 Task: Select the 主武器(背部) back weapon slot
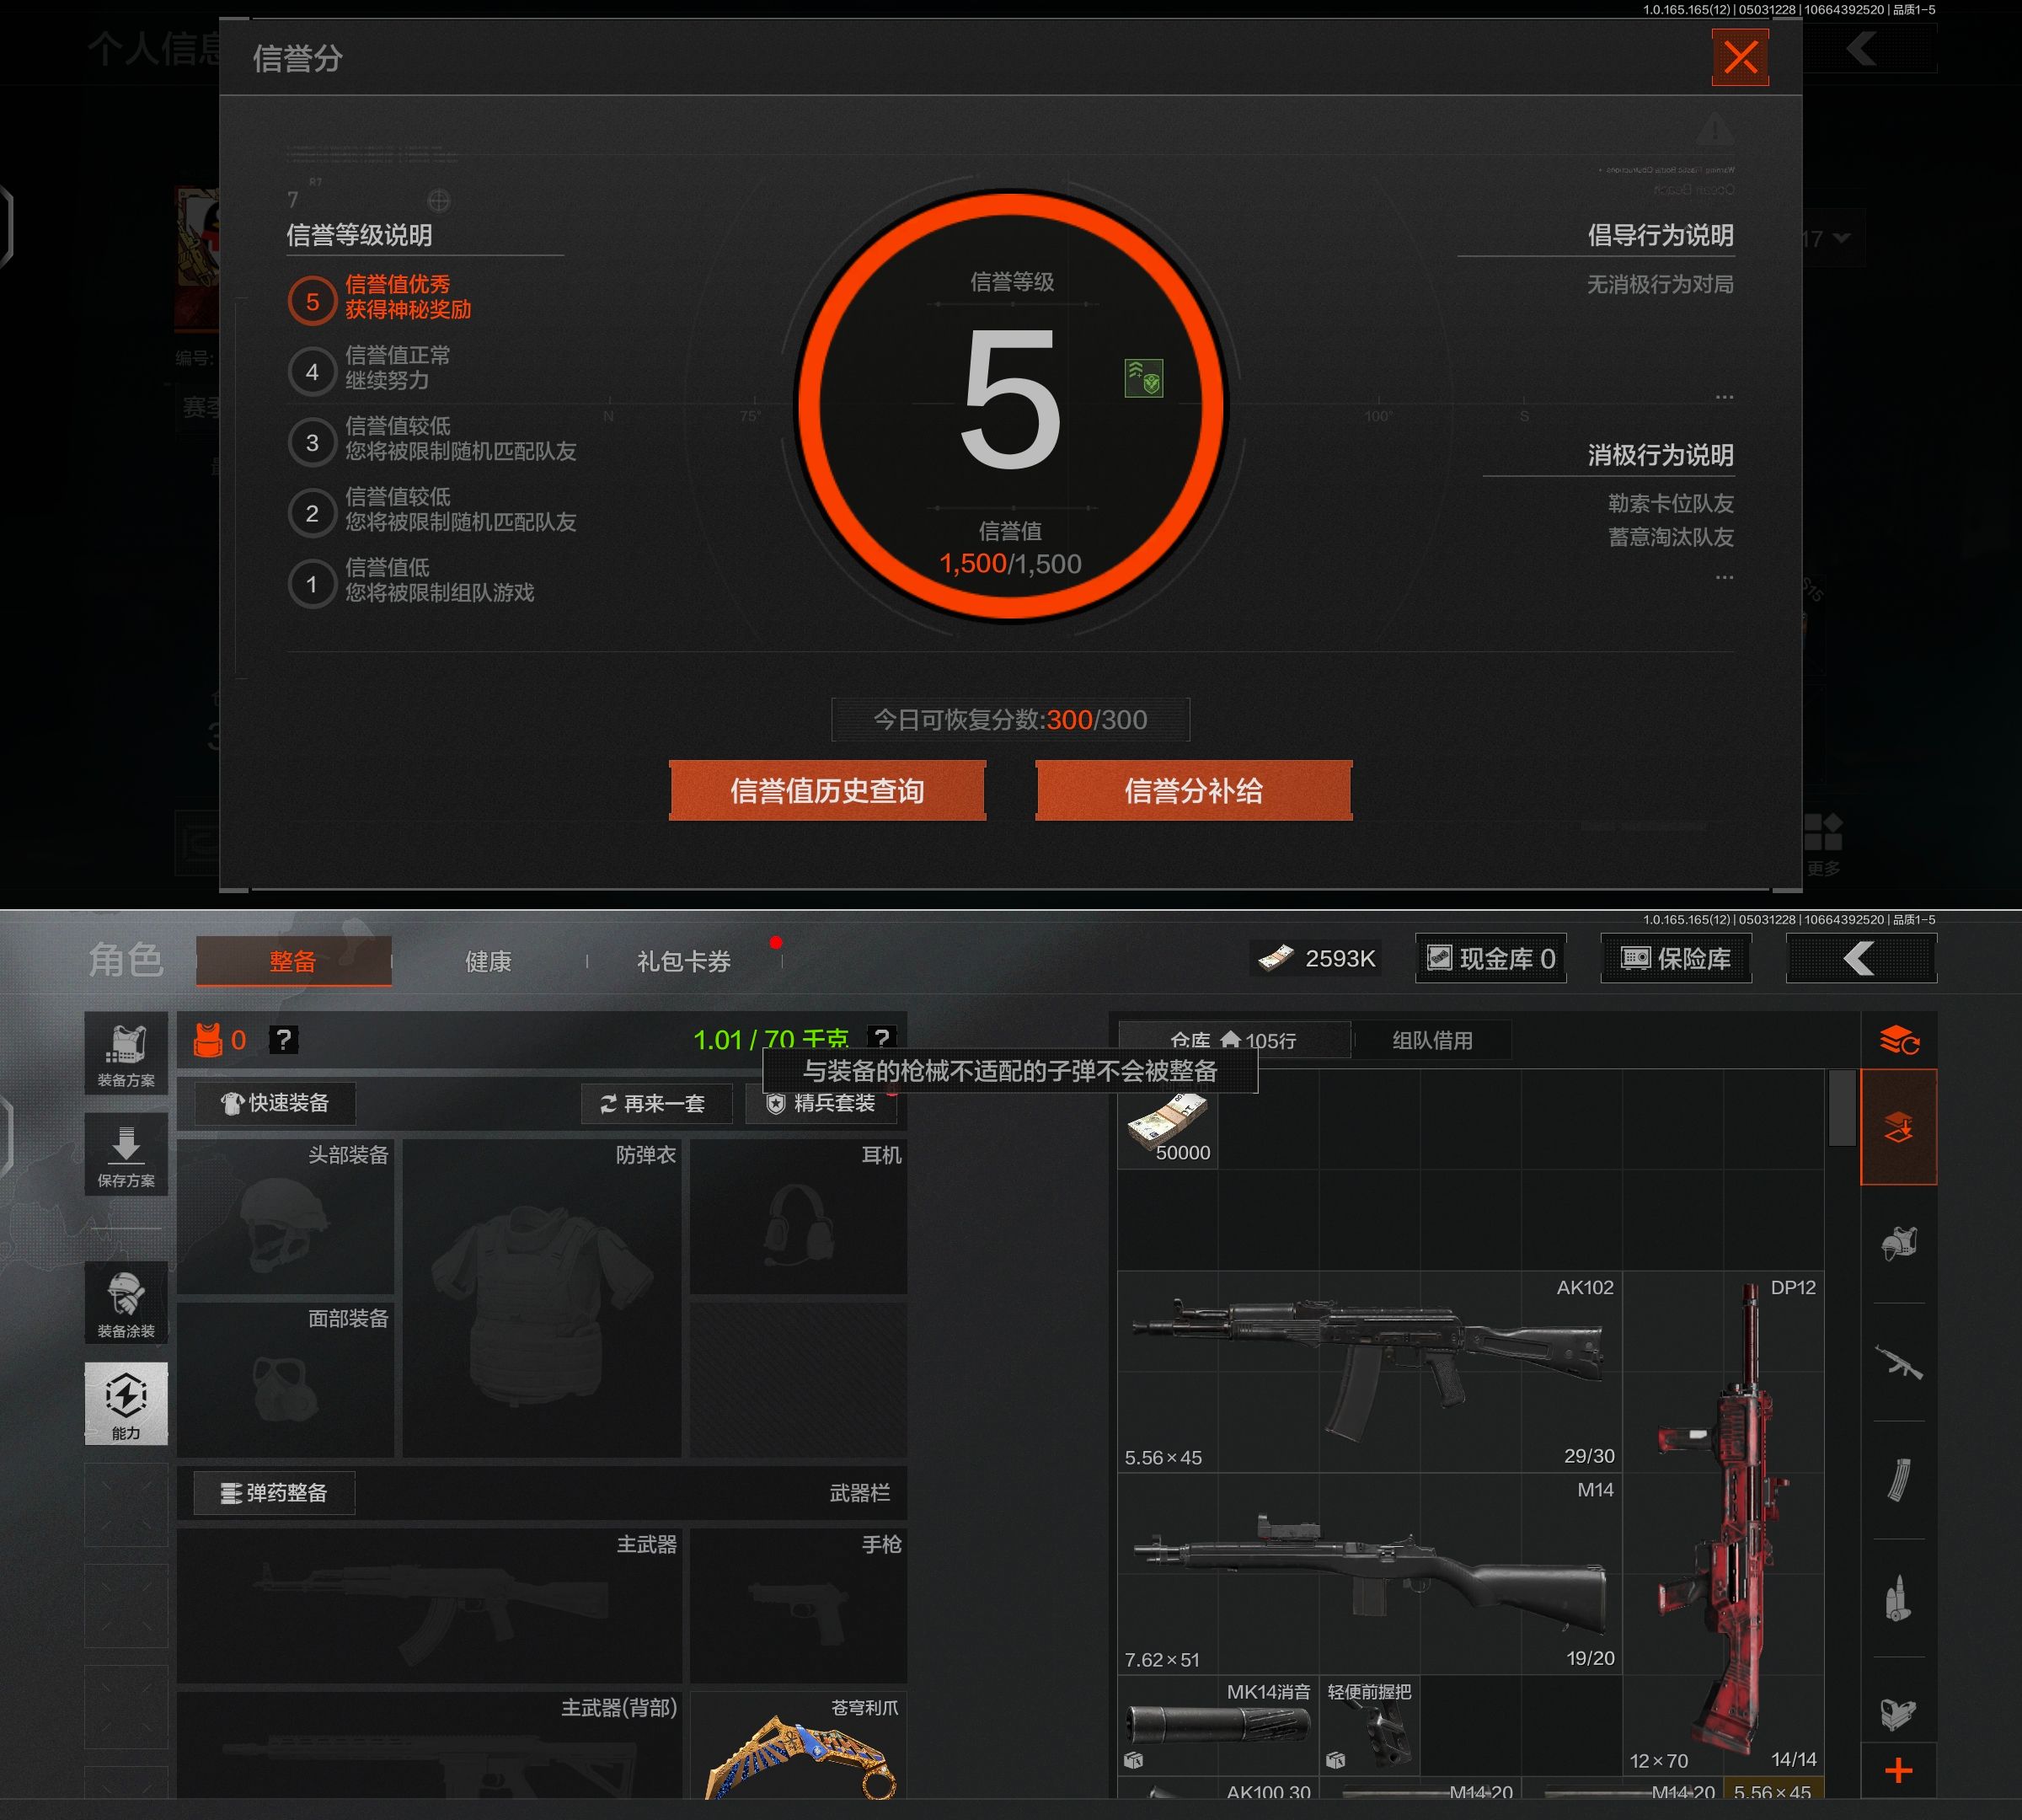click(x=430, y=1746)
